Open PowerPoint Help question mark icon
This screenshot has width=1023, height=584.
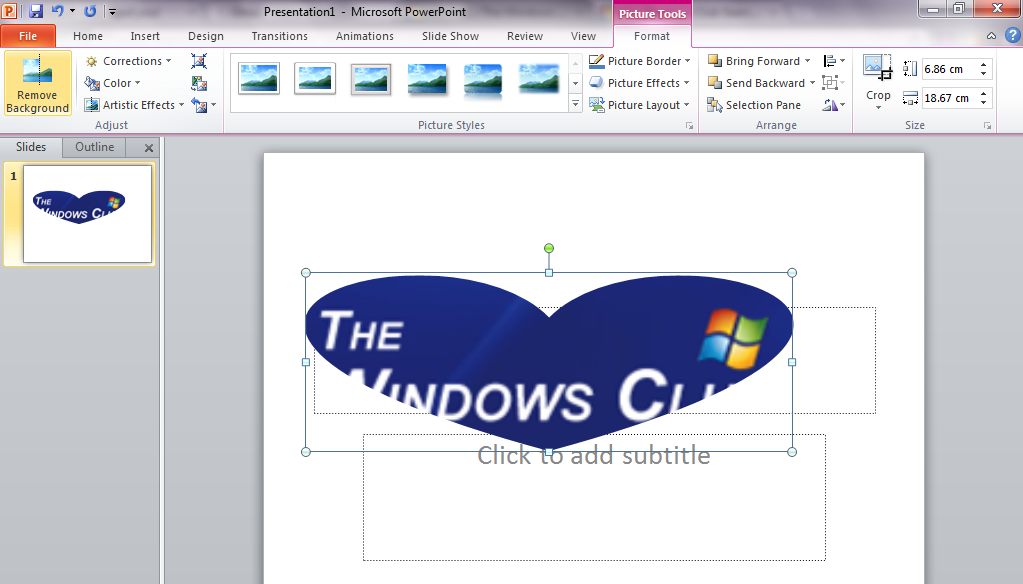pos(1012,35)
